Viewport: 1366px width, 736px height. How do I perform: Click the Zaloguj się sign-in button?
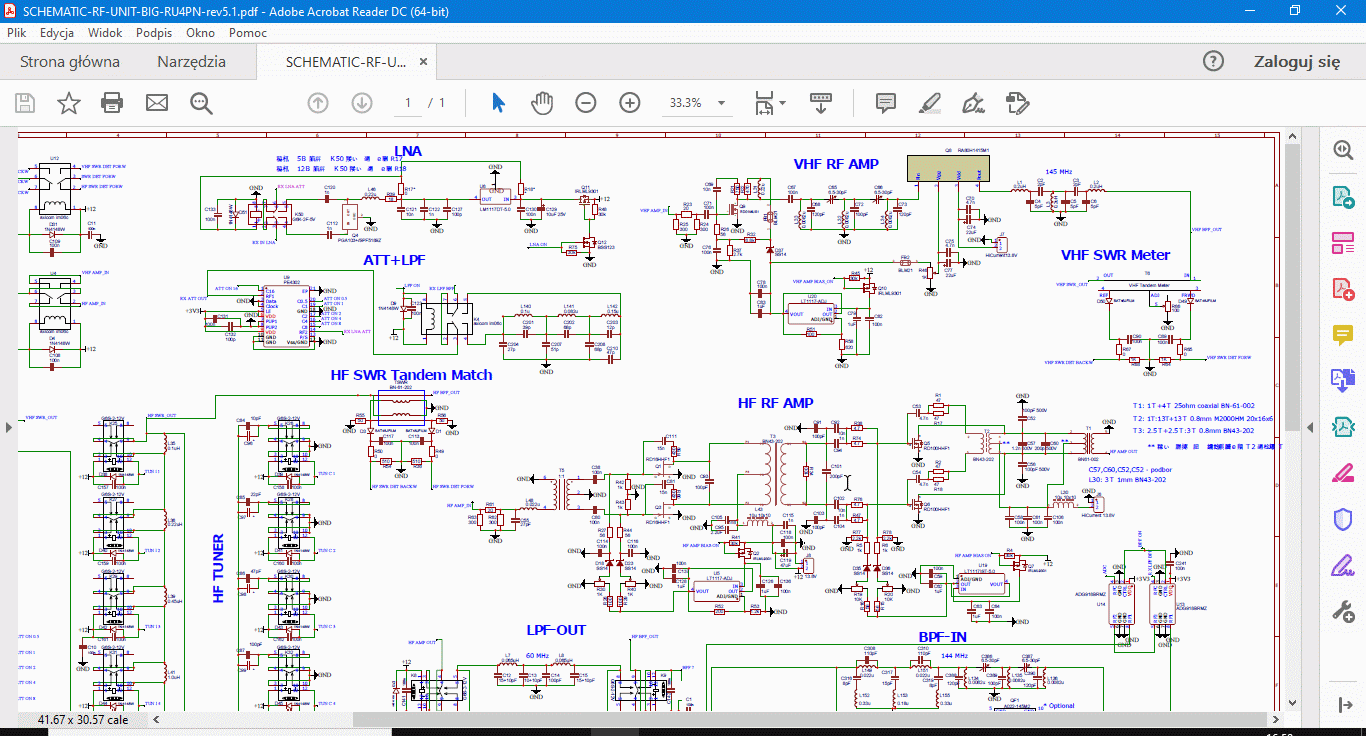[x=1297, y=62]
